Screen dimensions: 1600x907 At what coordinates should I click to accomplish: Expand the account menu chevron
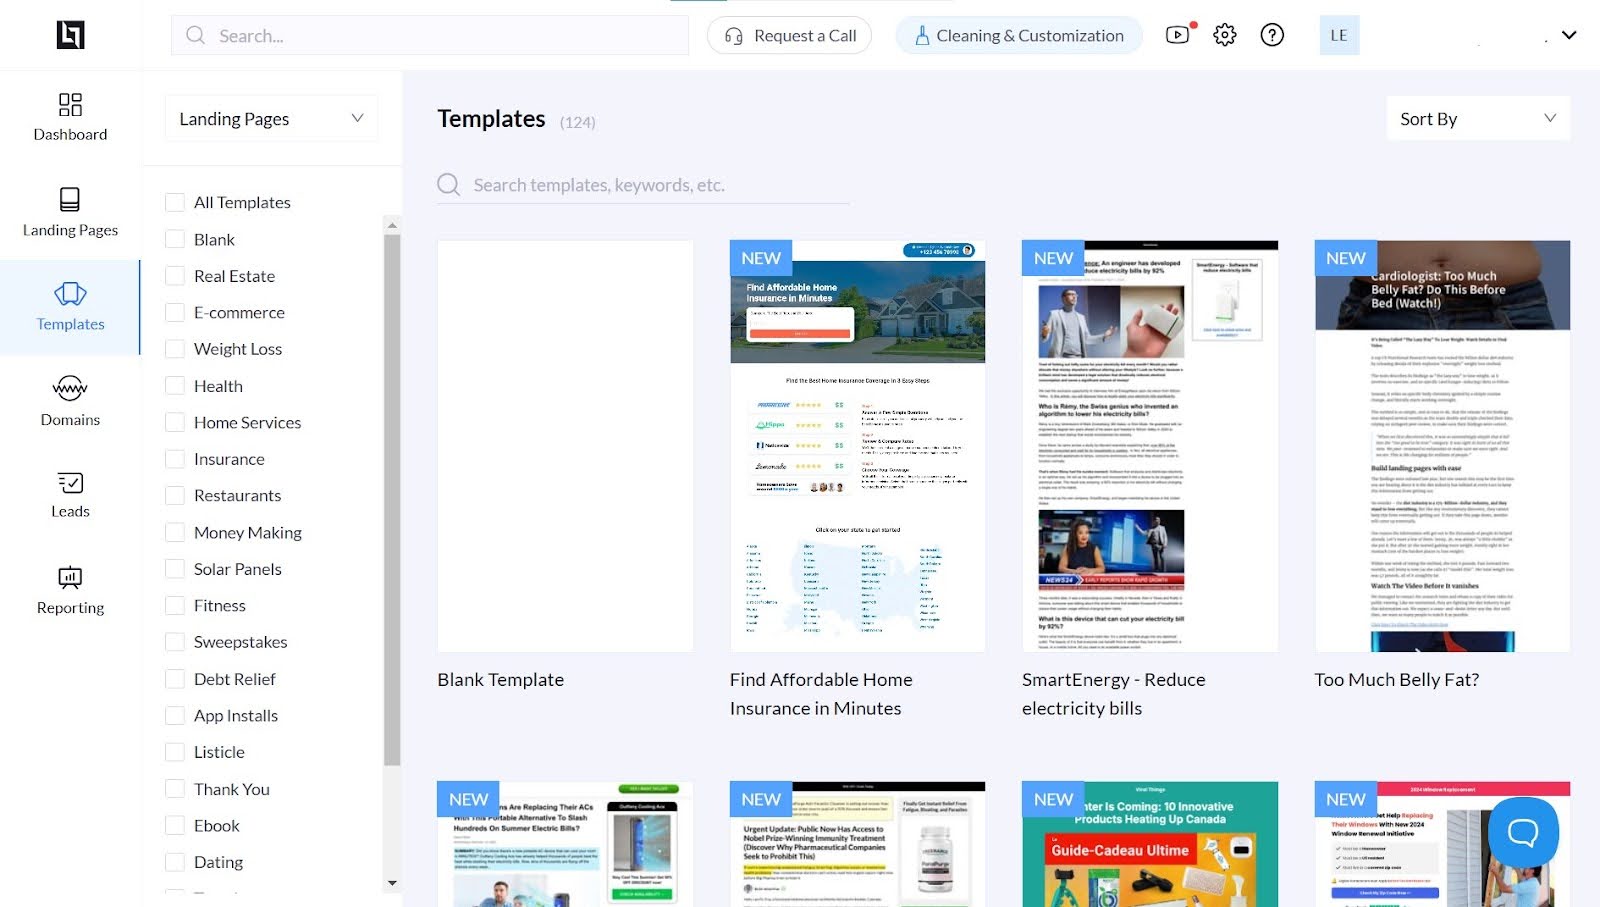pos(1569,35)
